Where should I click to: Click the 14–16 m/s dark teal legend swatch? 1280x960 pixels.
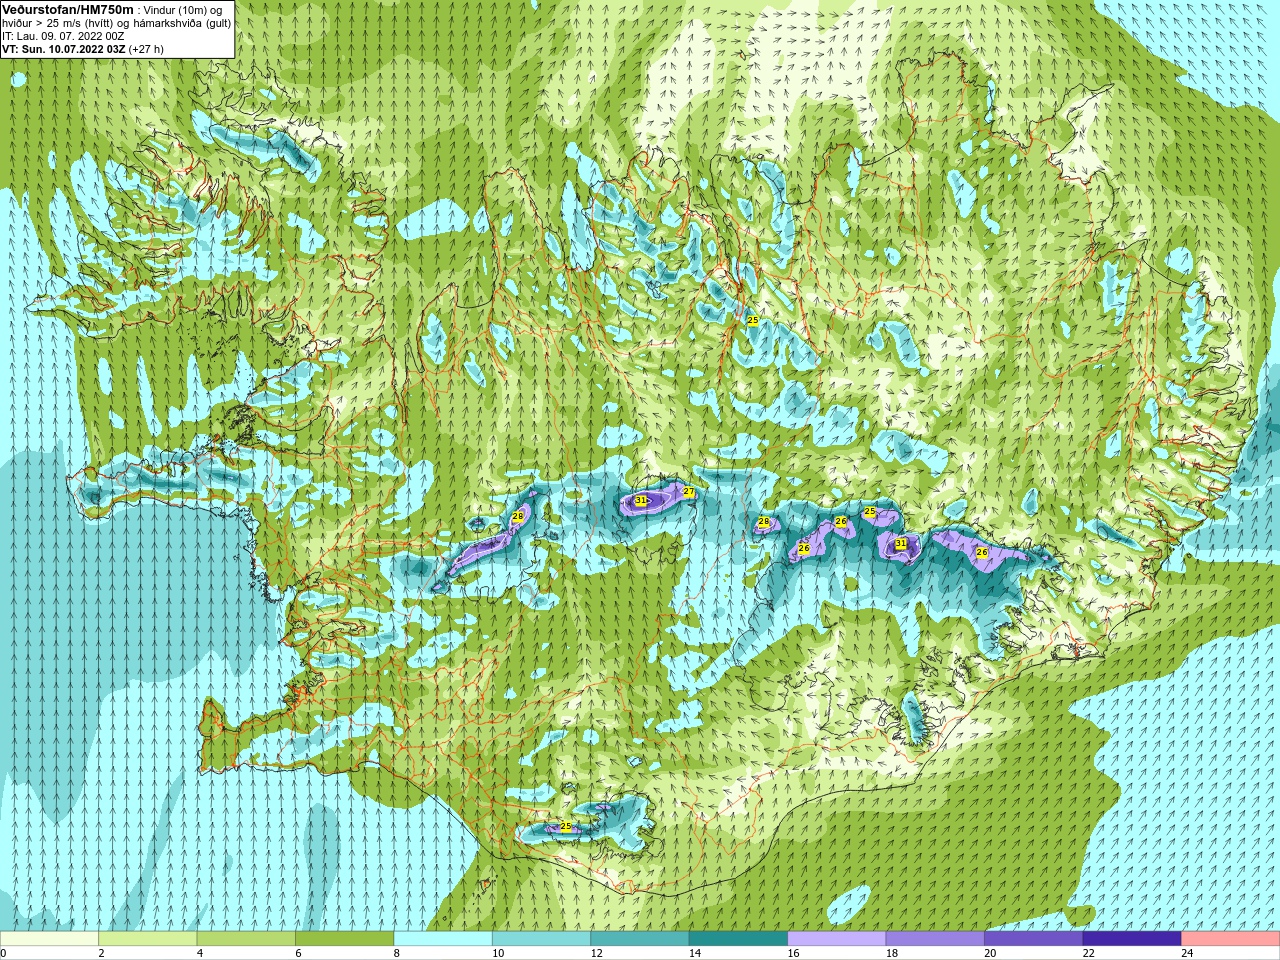click(x=738, y=939)
